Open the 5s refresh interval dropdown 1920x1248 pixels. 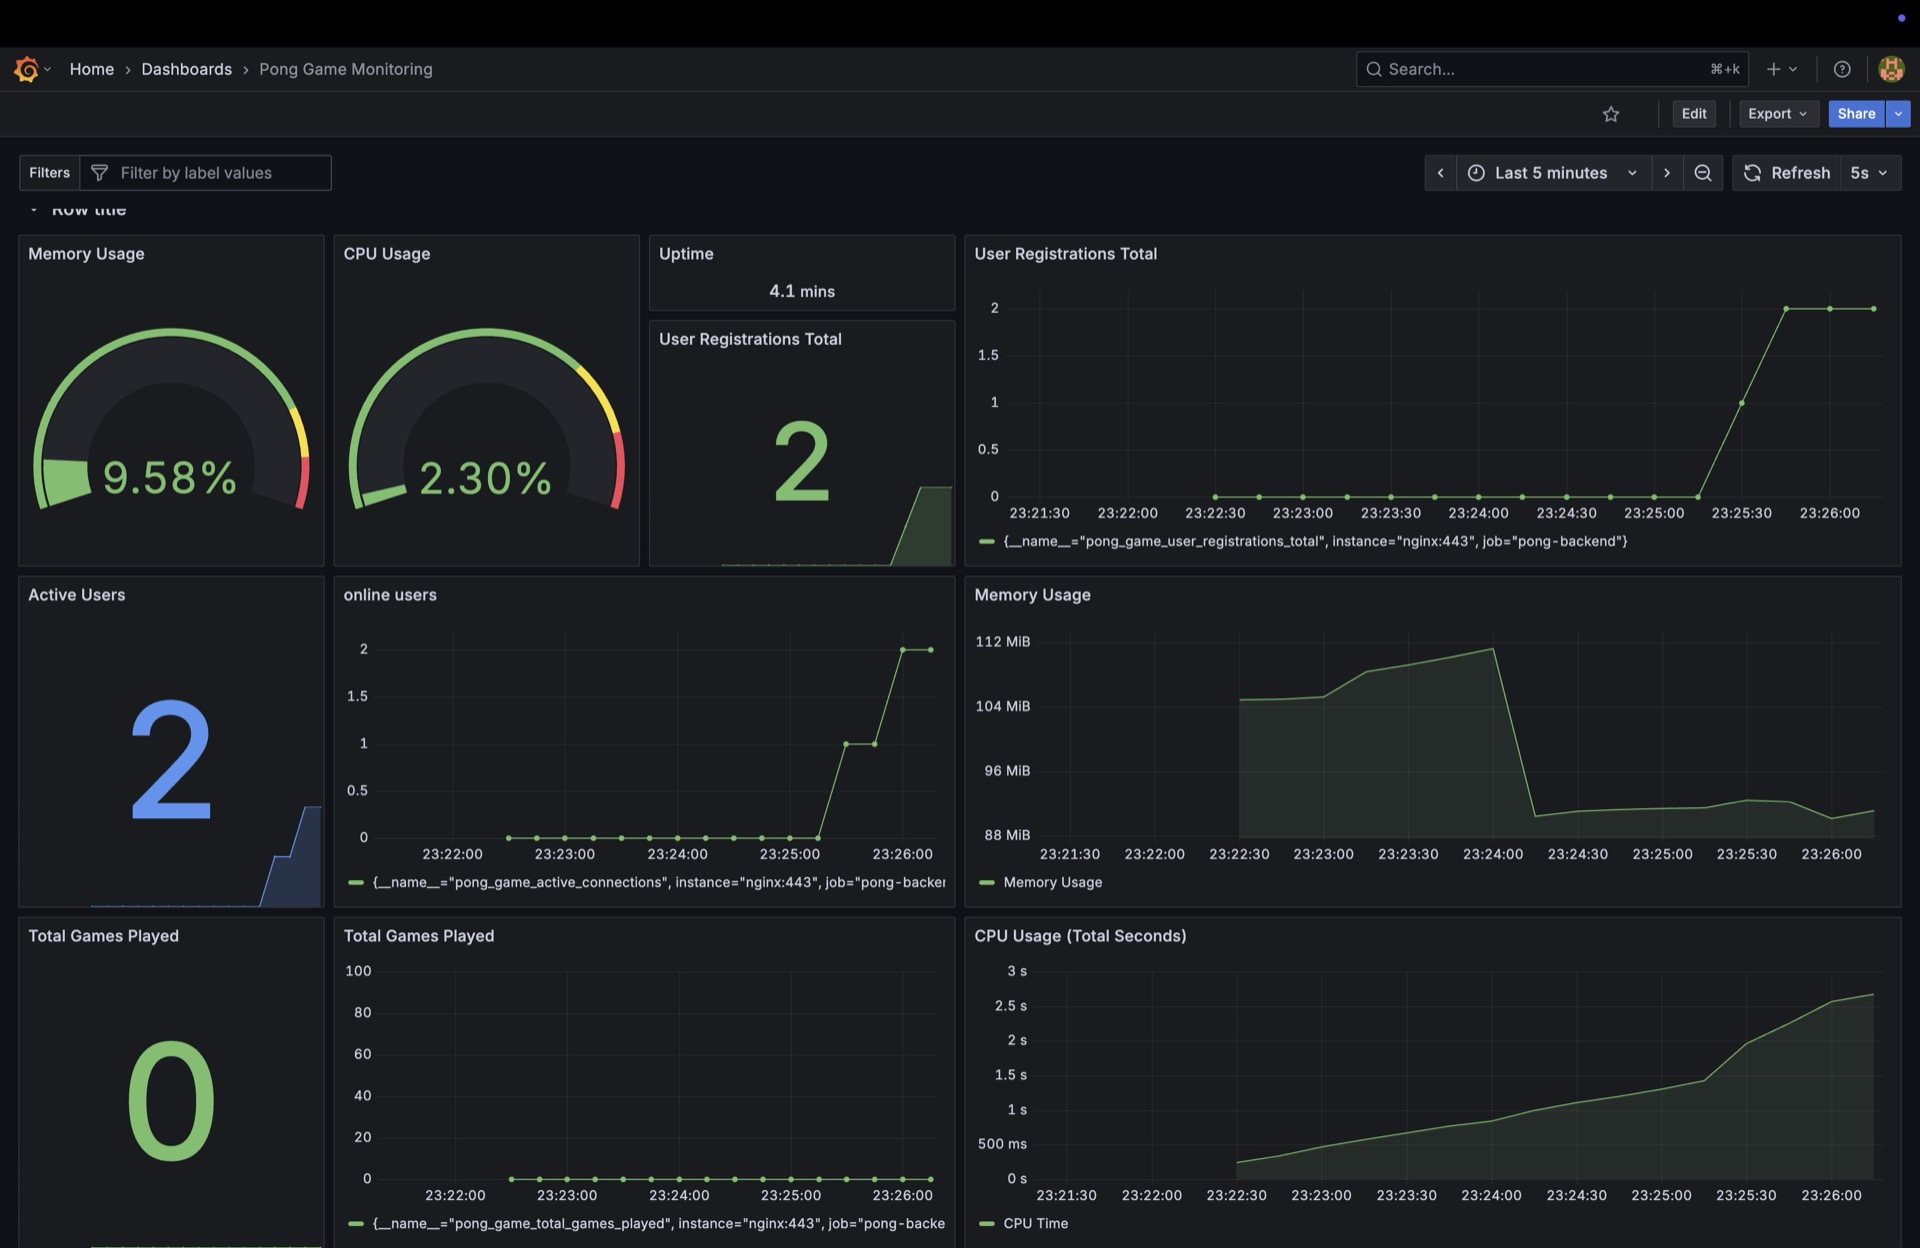[1868, 173]
